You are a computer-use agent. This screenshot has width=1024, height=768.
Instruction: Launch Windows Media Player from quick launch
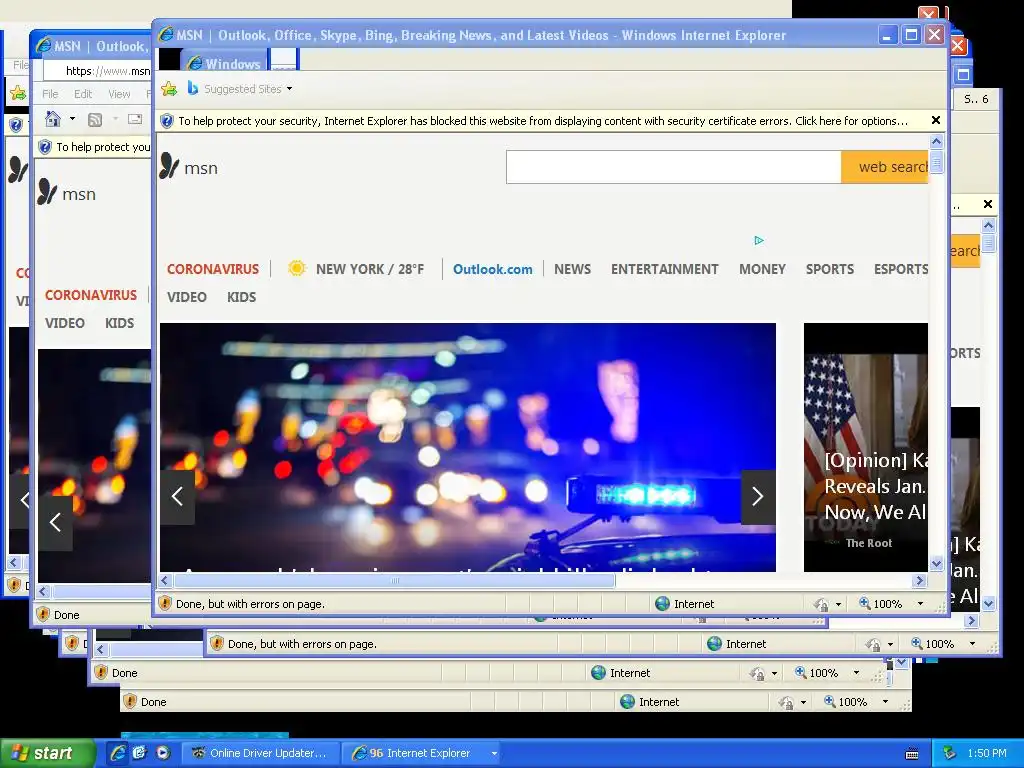(163, 753)
